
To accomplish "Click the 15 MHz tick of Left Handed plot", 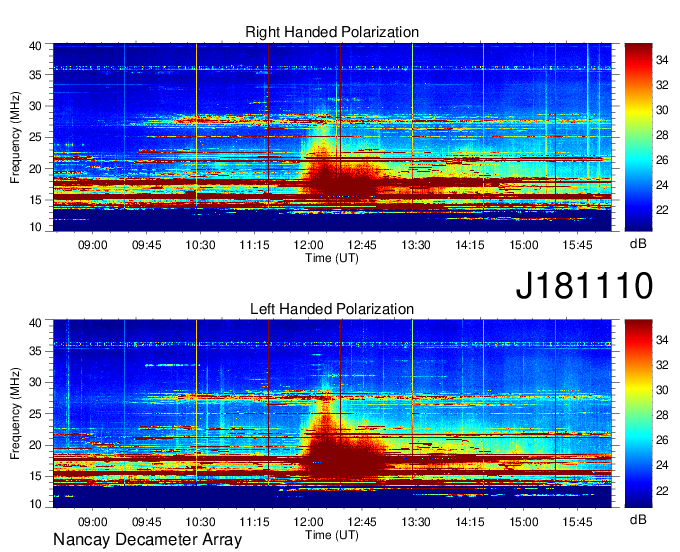I will [x=35, y=476].
